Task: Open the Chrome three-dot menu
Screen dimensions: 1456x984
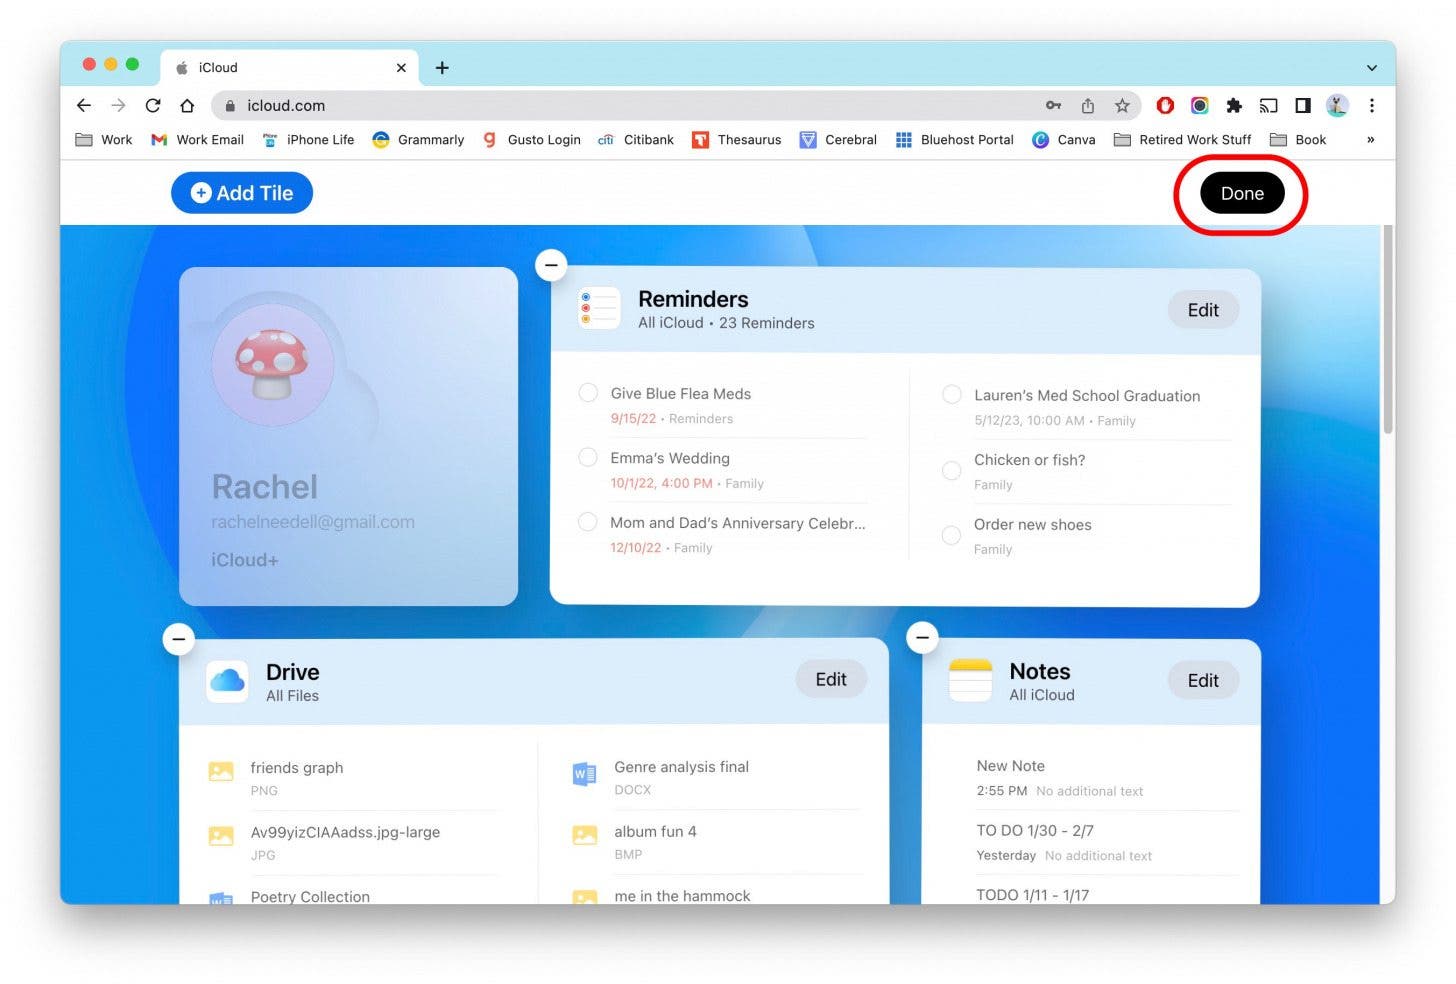Action: coord(1372,106)
